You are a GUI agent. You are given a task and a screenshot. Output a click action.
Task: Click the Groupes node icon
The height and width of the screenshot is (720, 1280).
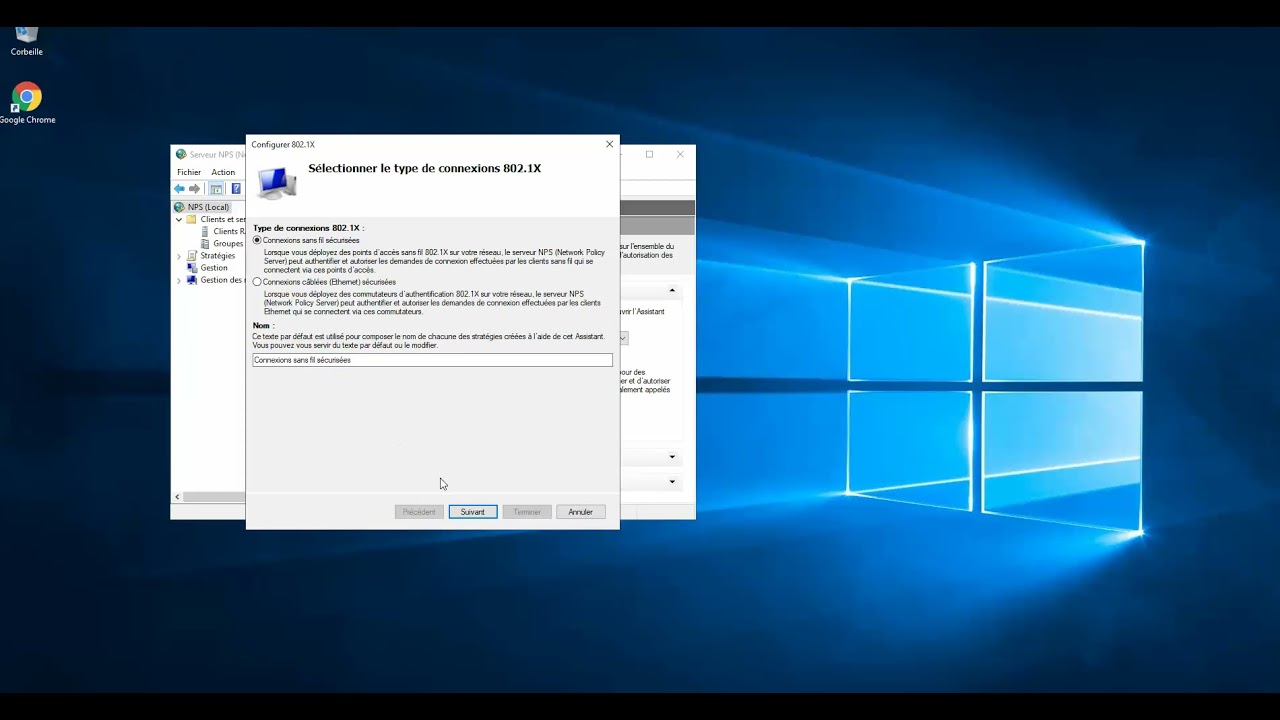tap(205, 243)
